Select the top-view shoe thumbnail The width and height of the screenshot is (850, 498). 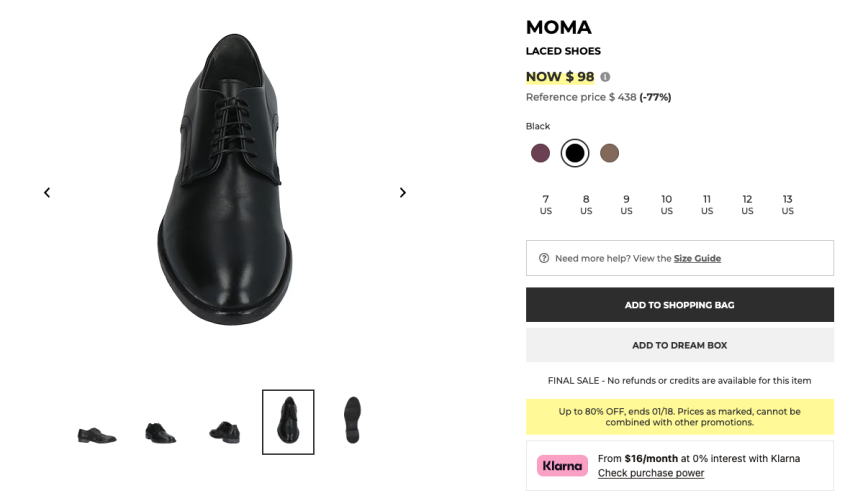pyautogui.click(x=288, y=421)
